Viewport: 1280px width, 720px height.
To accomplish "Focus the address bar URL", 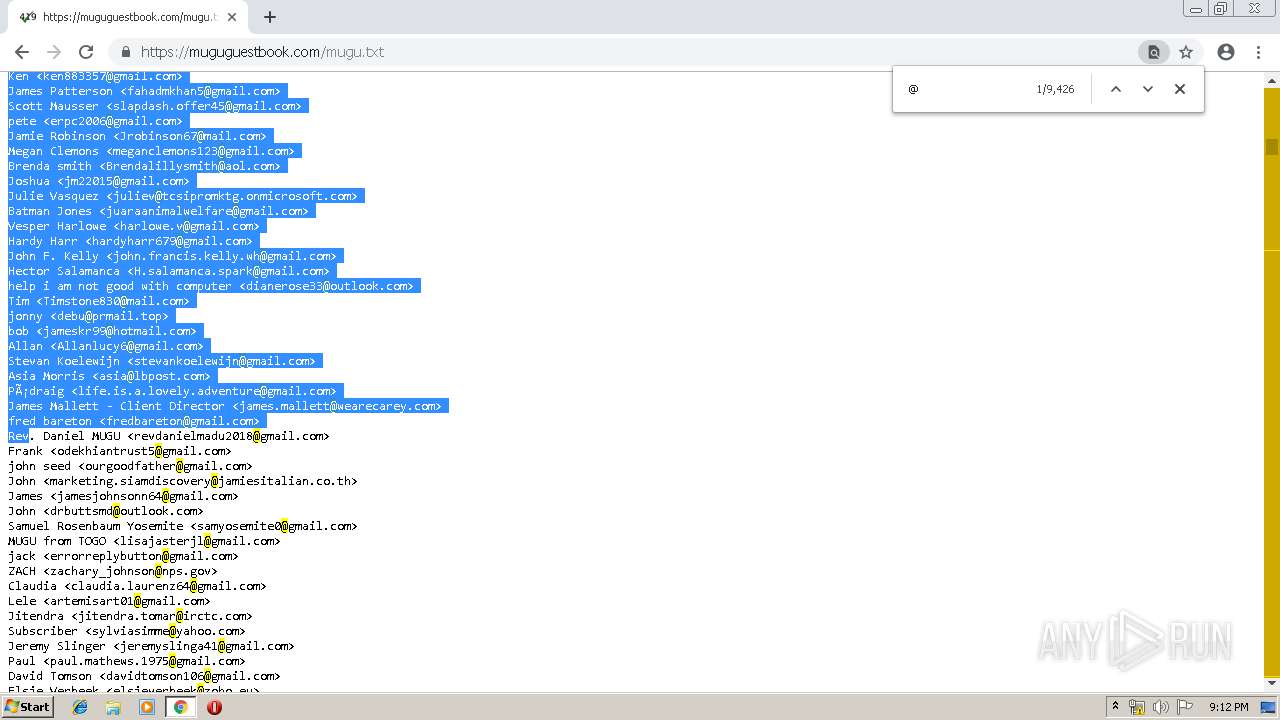I will pyautogui.click(x=262, y=52).
